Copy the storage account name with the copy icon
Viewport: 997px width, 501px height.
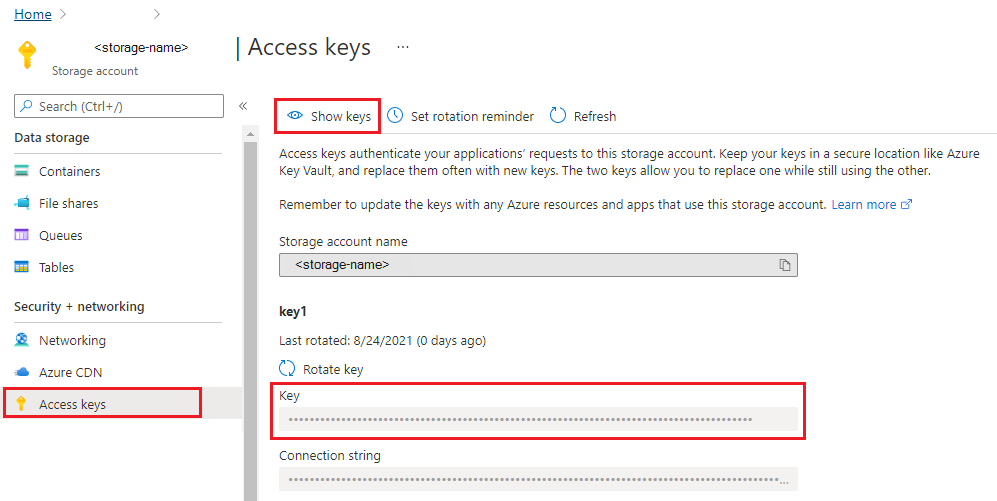pos(785,265)
